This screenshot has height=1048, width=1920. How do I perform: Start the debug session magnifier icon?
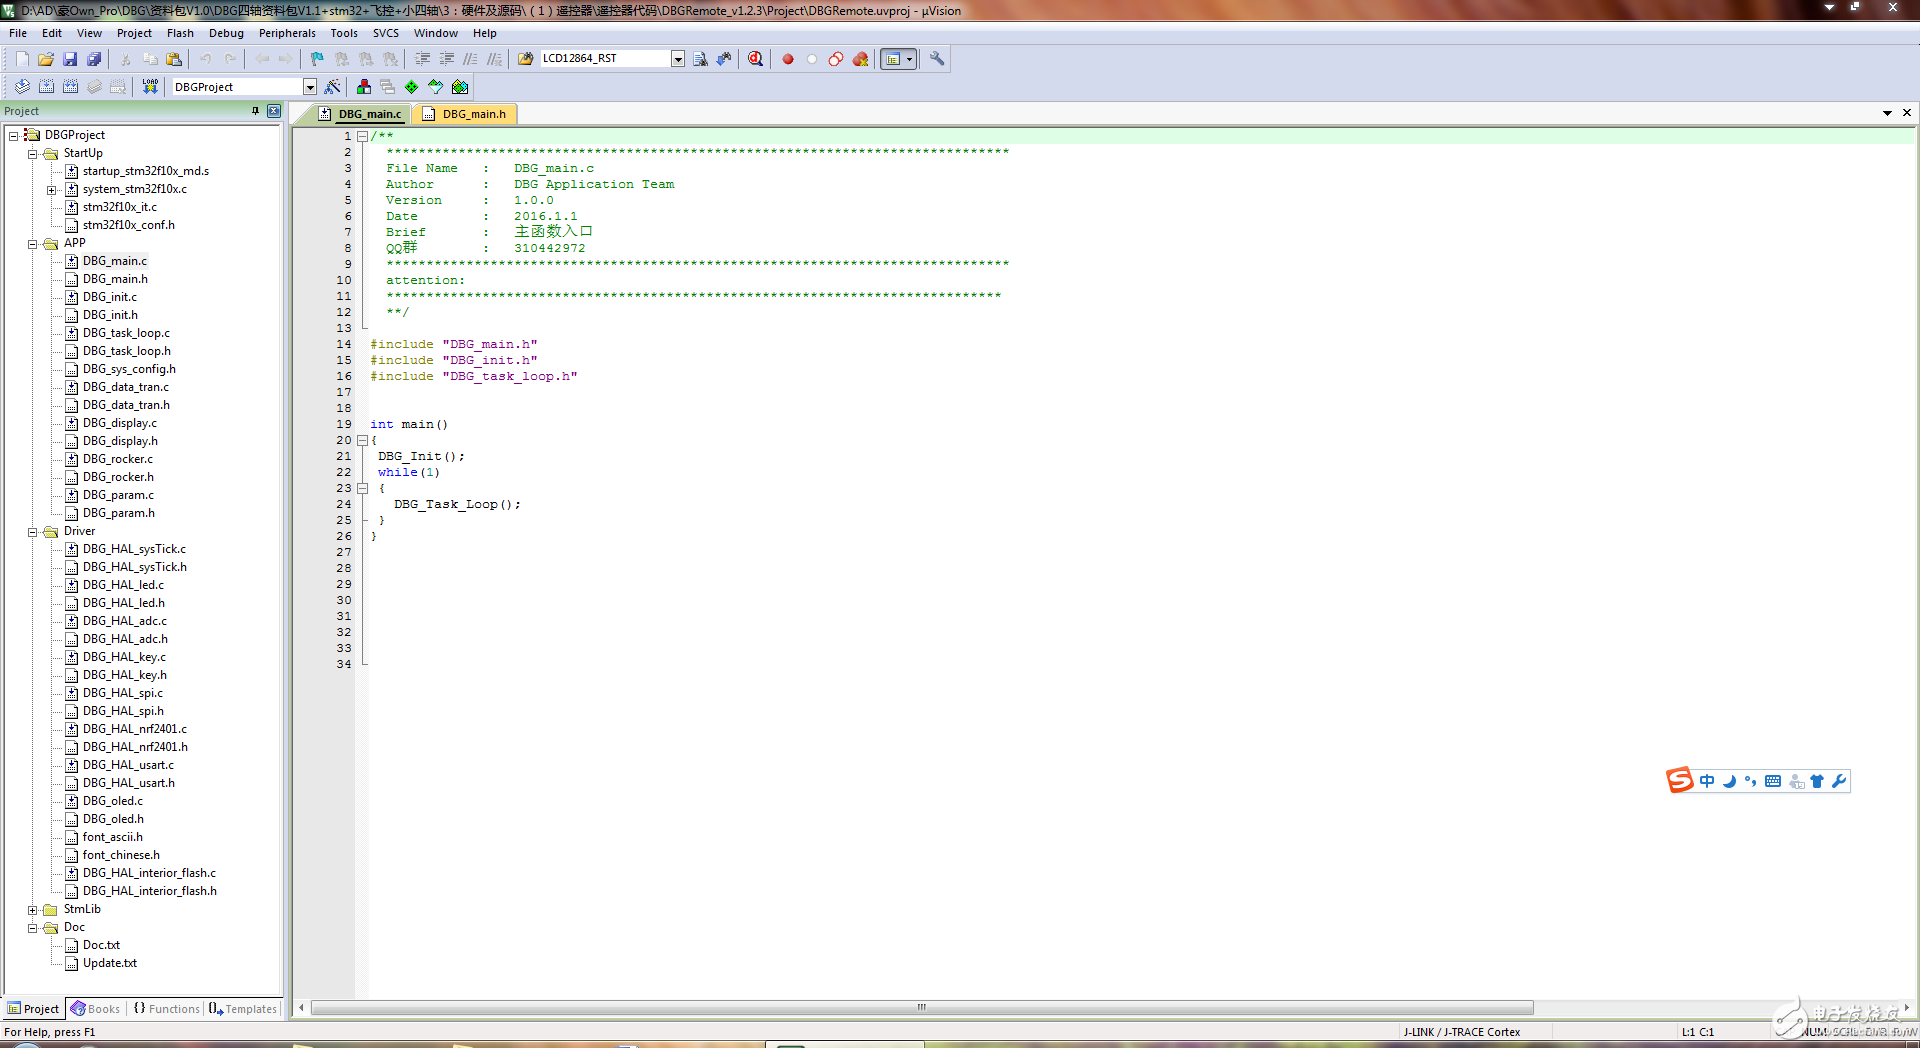(755, 59)
